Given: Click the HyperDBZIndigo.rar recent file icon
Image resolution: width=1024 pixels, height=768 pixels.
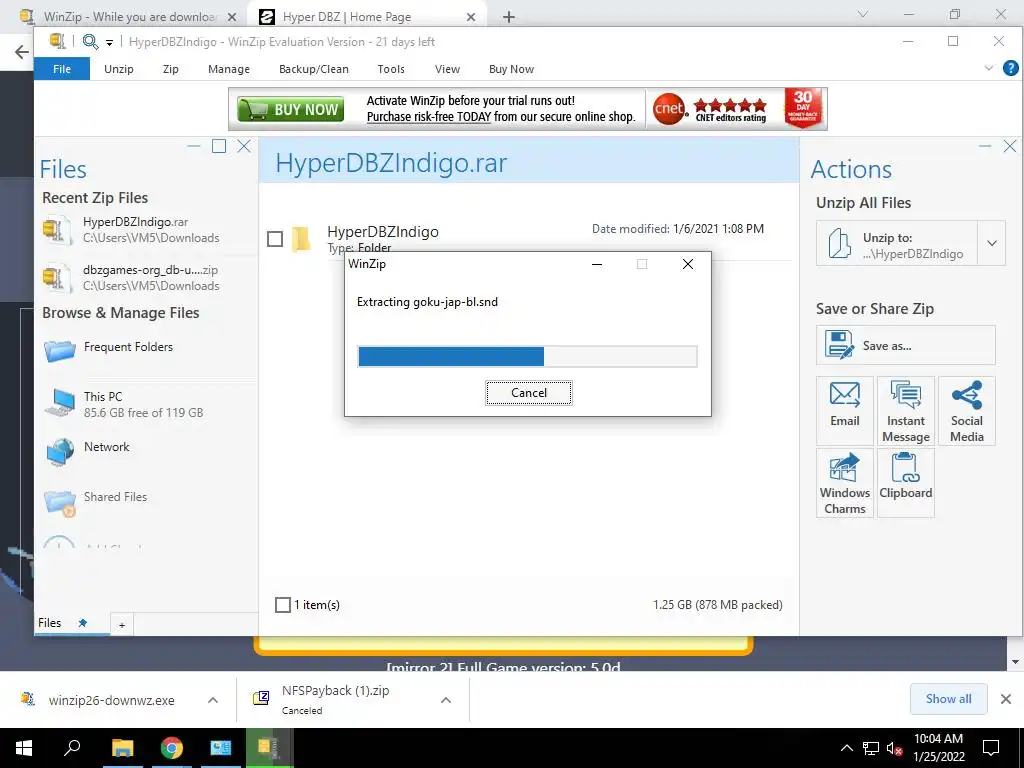Looking at the screenshot, I should coord(57,230).
